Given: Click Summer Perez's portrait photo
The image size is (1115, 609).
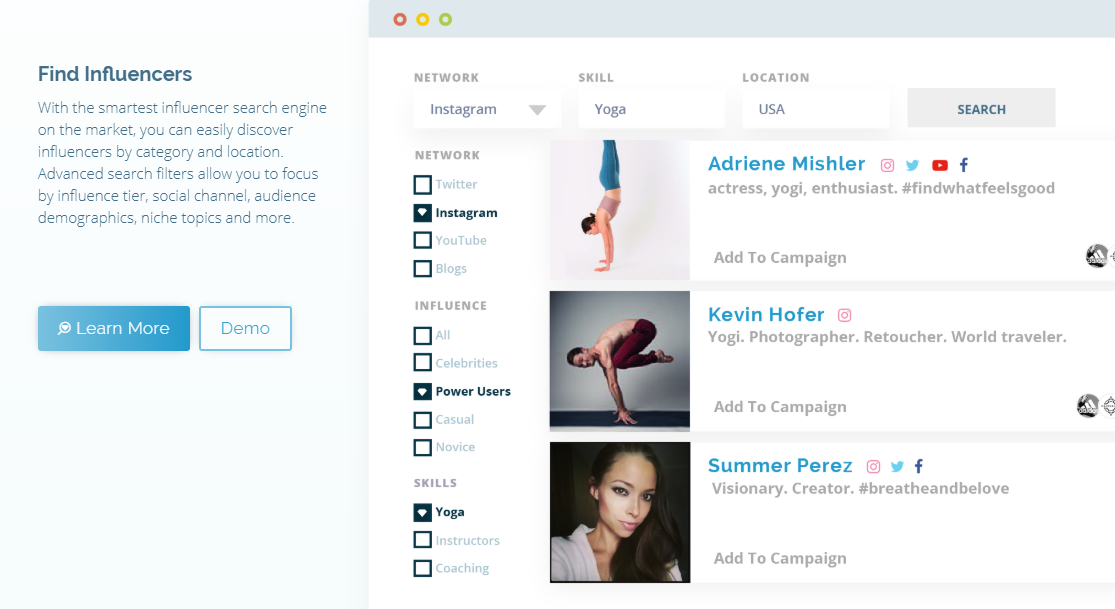Looking at the screenshot, I should click(x=619, y=512).
